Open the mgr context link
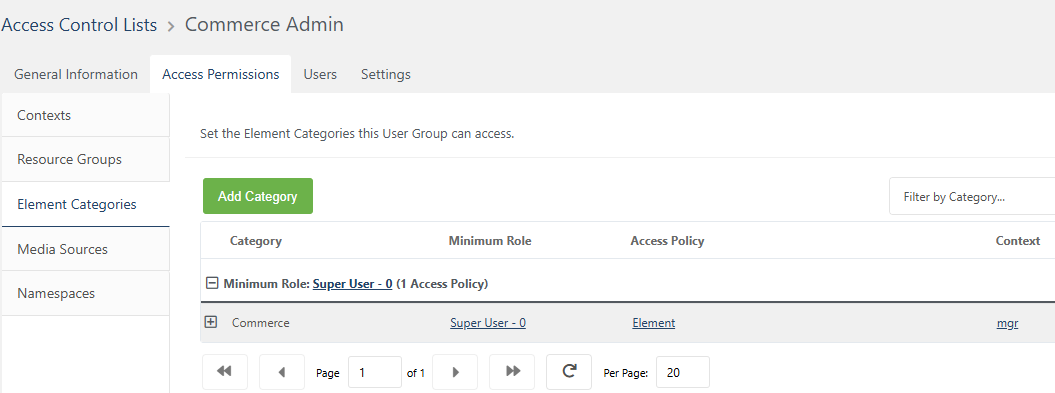Screen dimensions: 1055x393 1007,324
